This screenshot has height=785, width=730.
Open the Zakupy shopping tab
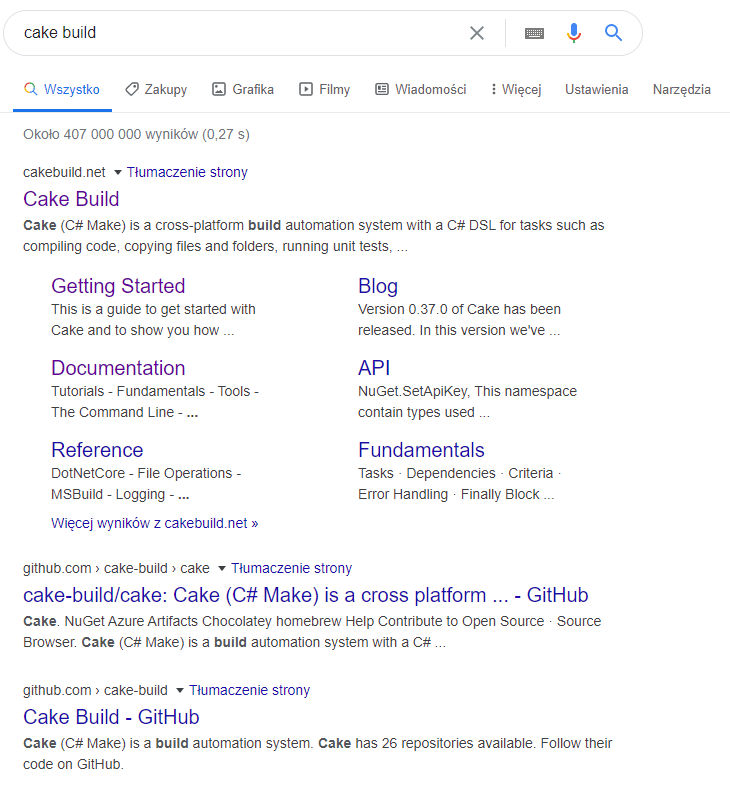(156, 89)
